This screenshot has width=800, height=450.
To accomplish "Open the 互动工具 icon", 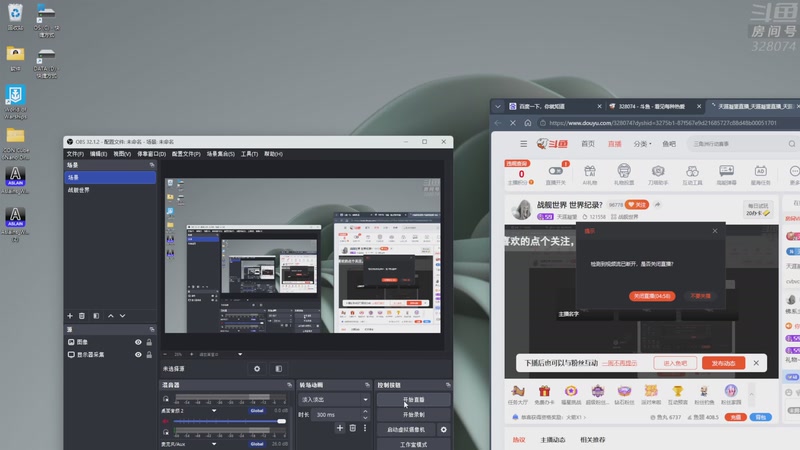I will (692, 174).
